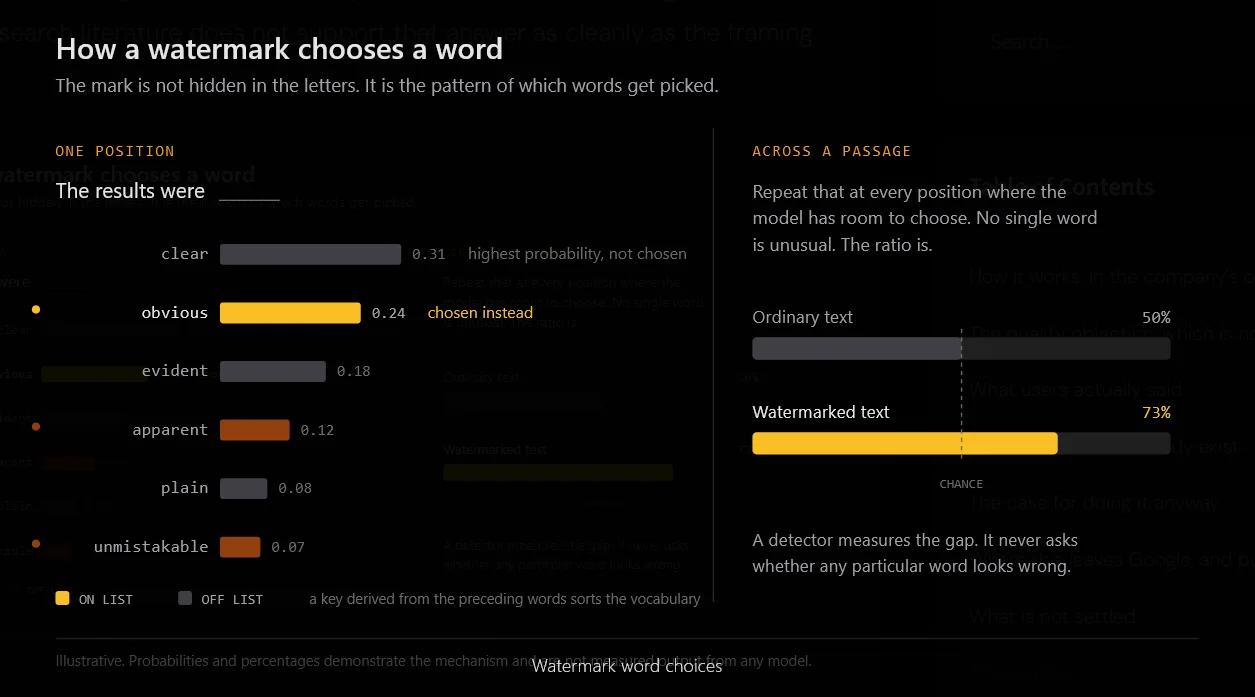1255x697 pixels.
Task: Select the orange 'apparent' bar
Action: tap(255, 430)
